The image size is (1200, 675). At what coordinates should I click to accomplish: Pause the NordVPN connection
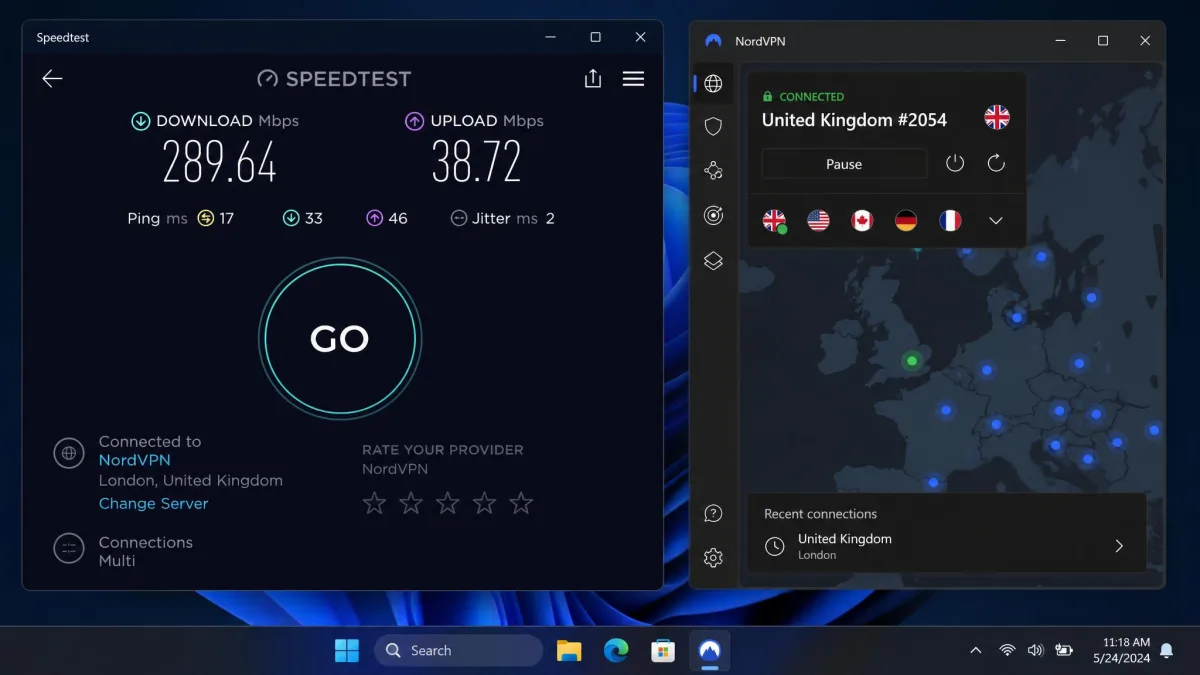point(844,164)
